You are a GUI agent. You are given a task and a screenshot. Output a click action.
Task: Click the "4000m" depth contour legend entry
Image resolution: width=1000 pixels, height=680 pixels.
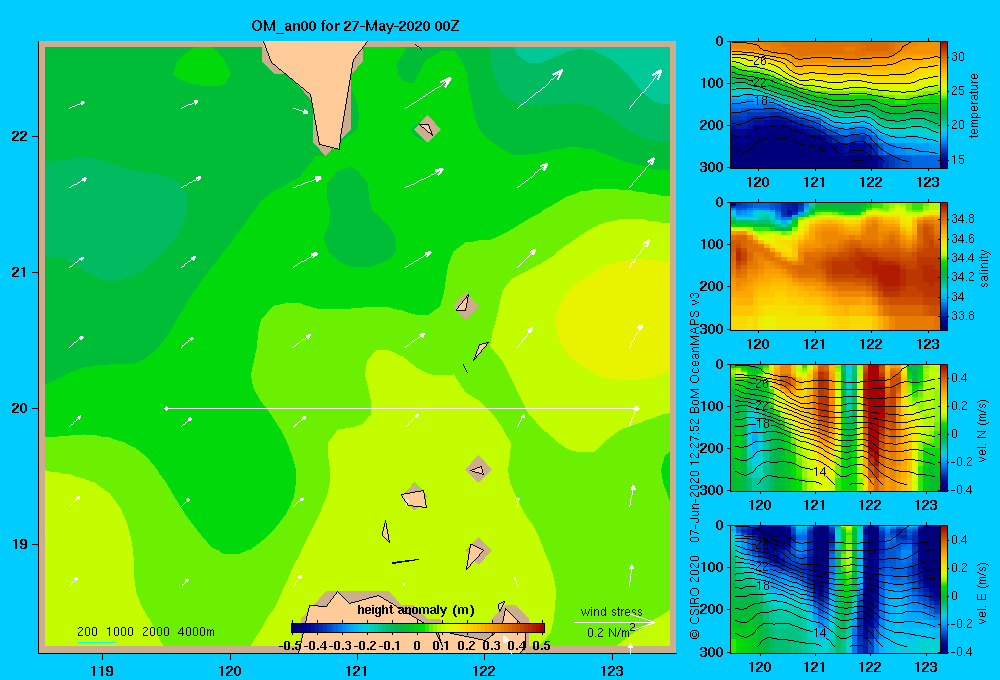[196, 632]
